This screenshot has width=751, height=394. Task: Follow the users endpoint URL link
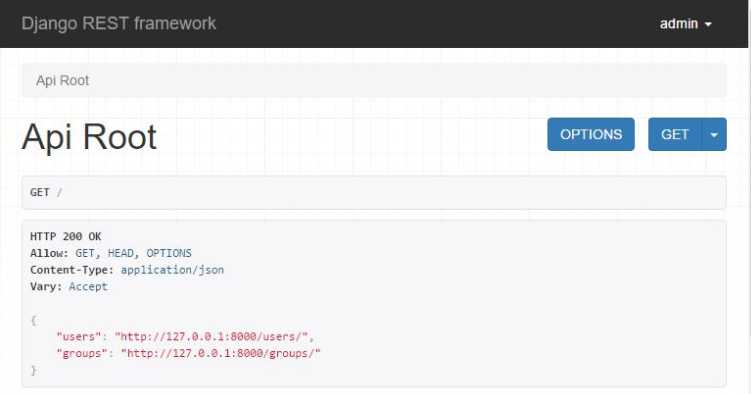pyautogui.click(x=211, y=337)
